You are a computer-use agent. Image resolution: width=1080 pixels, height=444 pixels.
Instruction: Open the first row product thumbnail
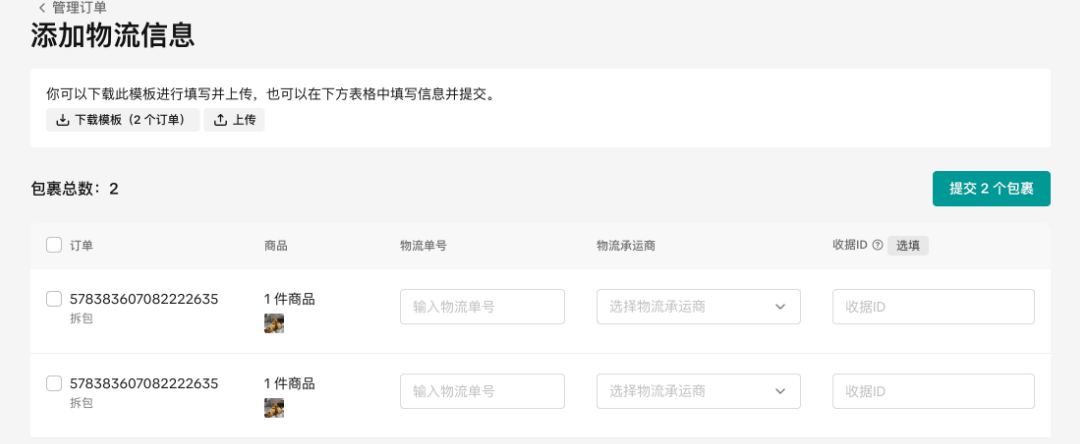[x=274, y=324]
